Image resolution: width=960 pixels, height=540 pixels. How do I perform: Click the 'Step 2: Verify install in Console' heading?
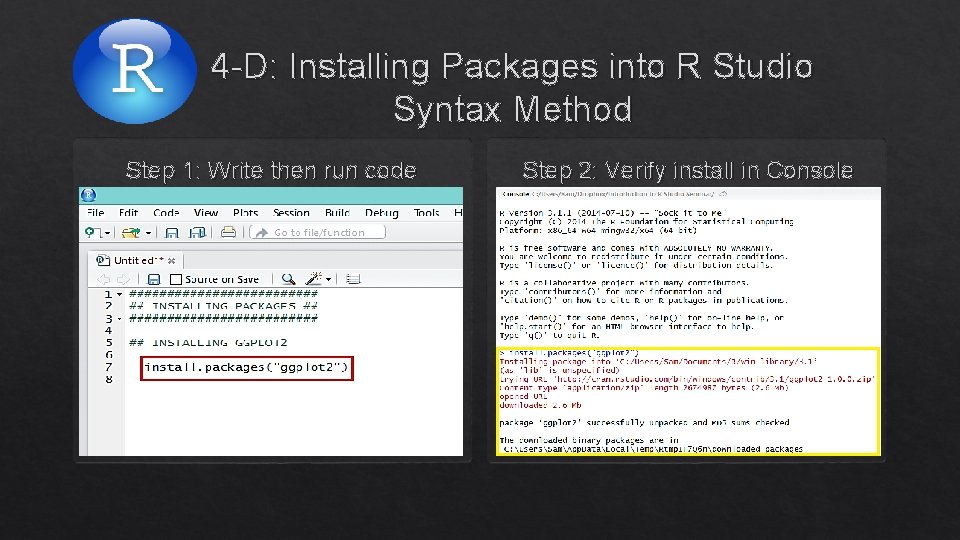(688, 170)
